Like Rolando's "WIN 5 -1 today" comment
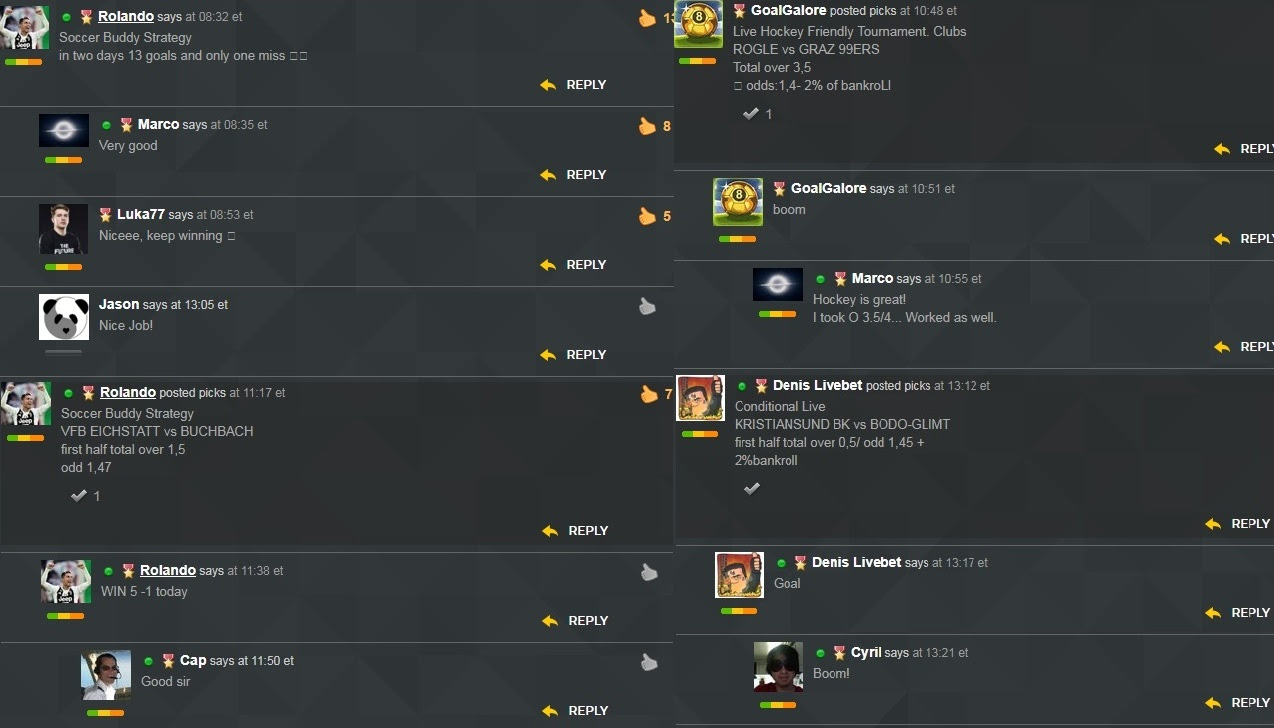This screenshot has width=1274, height=728. tap(649, 572)
